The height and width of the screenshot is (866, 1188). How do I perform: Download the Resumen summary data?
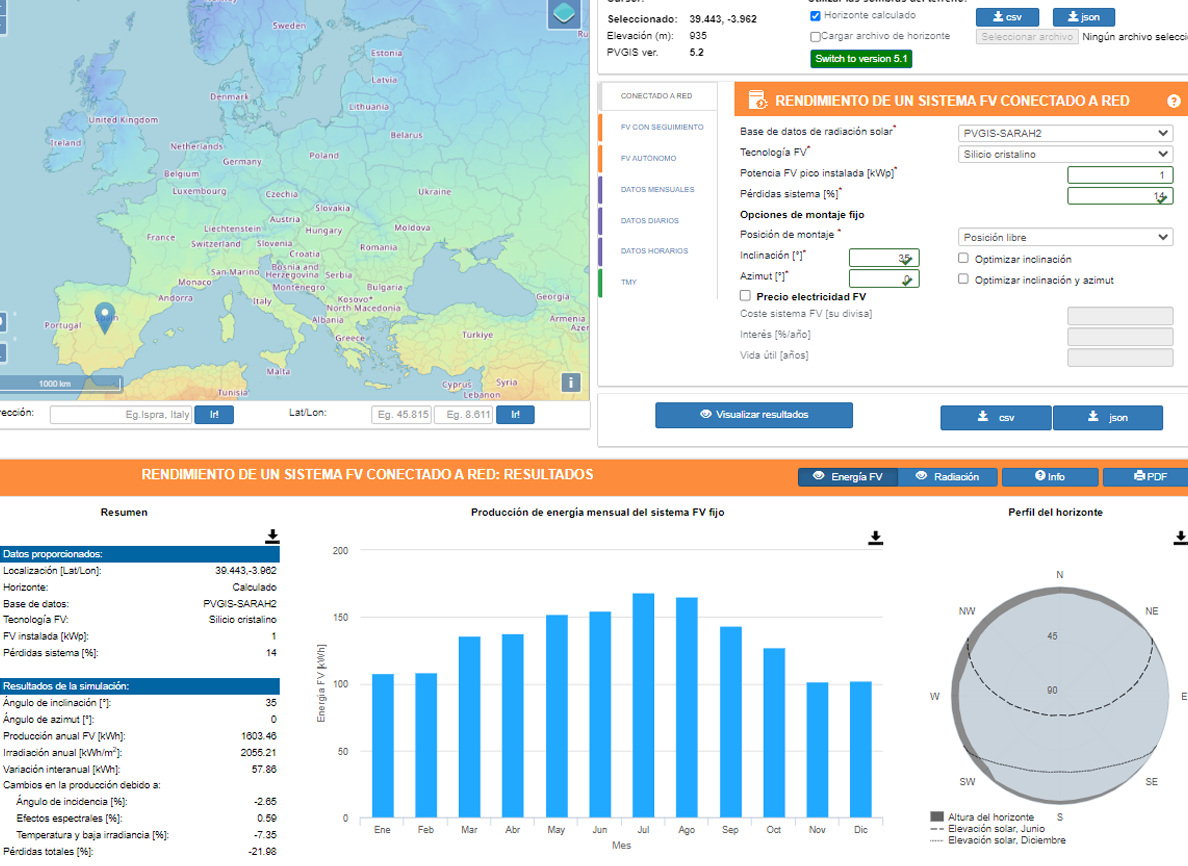pos(272,537)
